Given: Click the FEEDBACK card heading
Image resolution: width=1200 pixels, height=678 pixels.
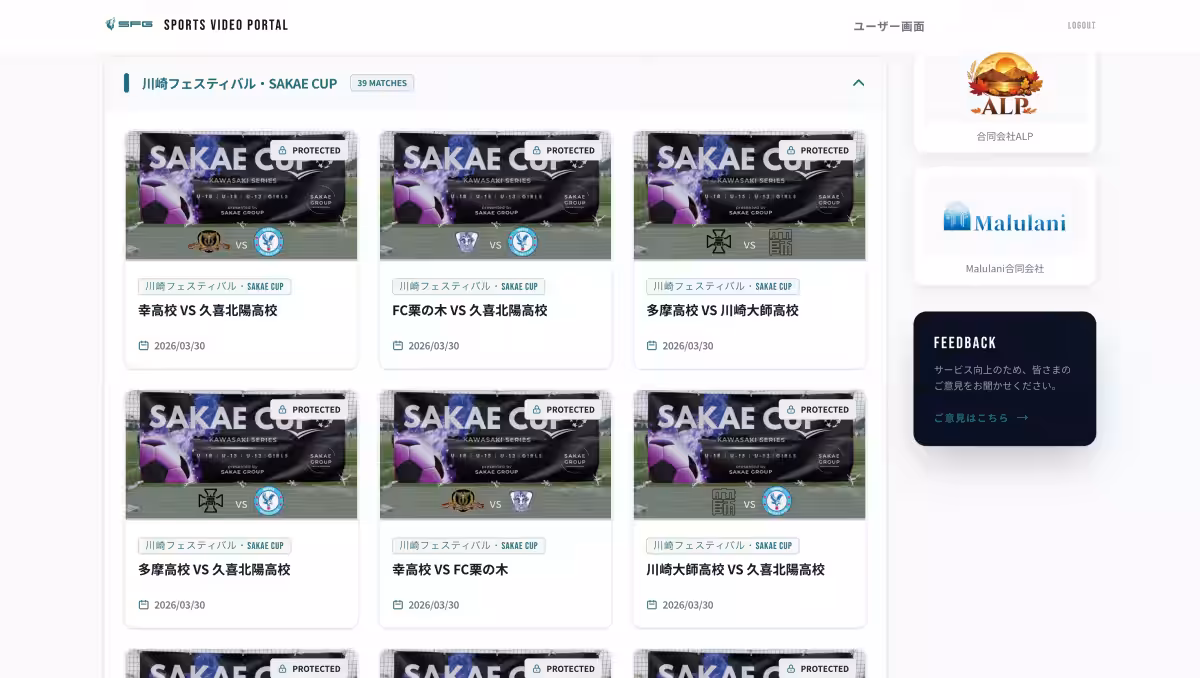Looking at the screenshot, I should (965, 342).
